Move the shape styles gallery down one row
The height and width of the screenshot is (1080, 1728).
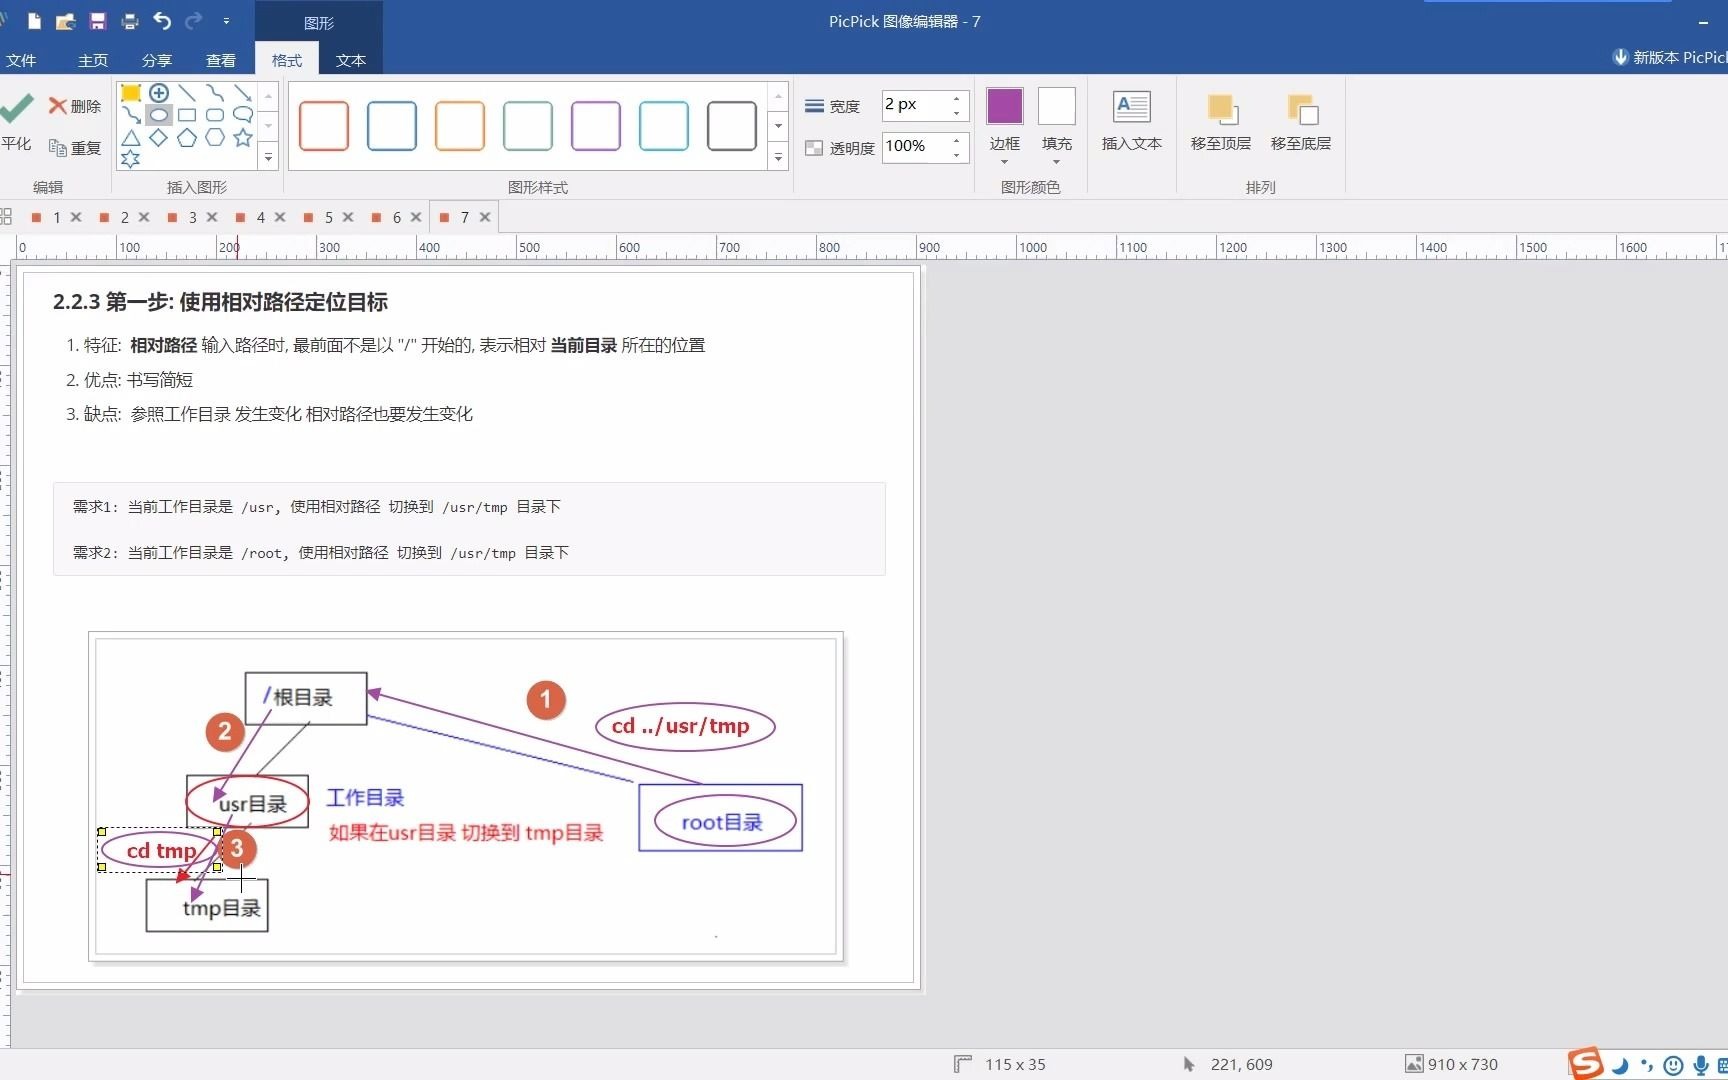tap(778, 126)
